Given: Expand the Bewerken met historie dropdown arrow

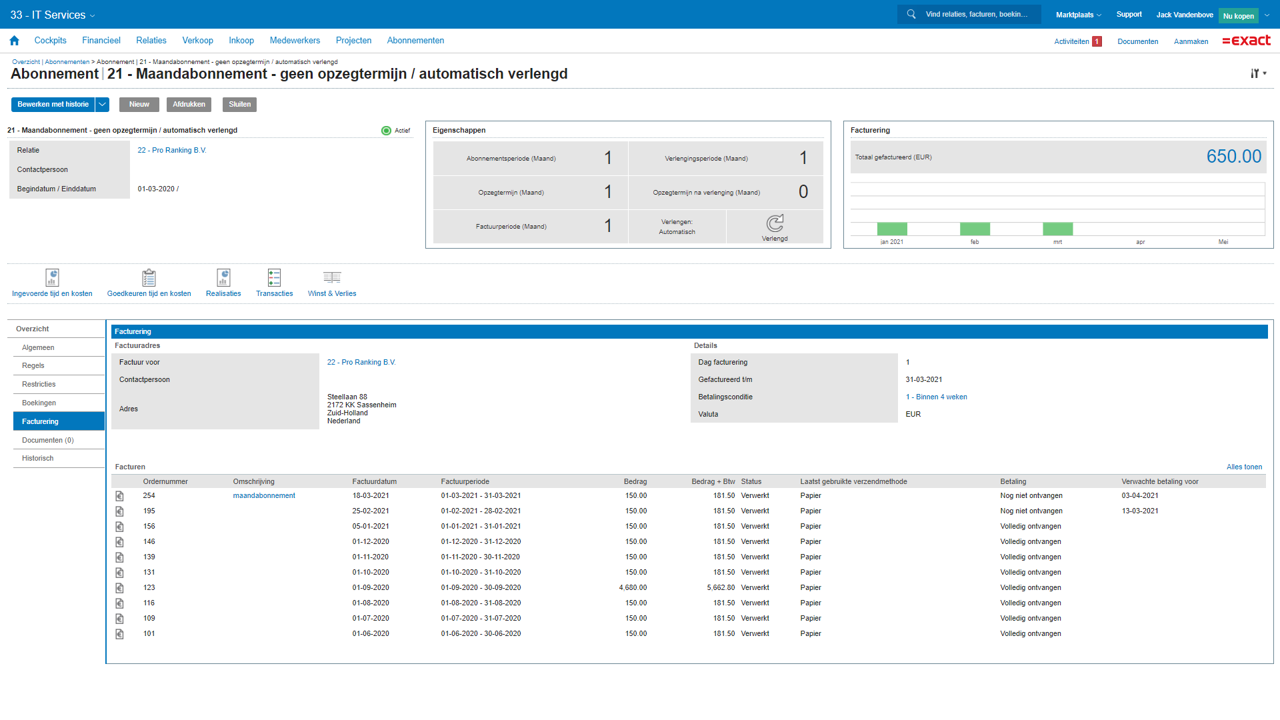Looking at the screenshot, I should click(102, 104).
